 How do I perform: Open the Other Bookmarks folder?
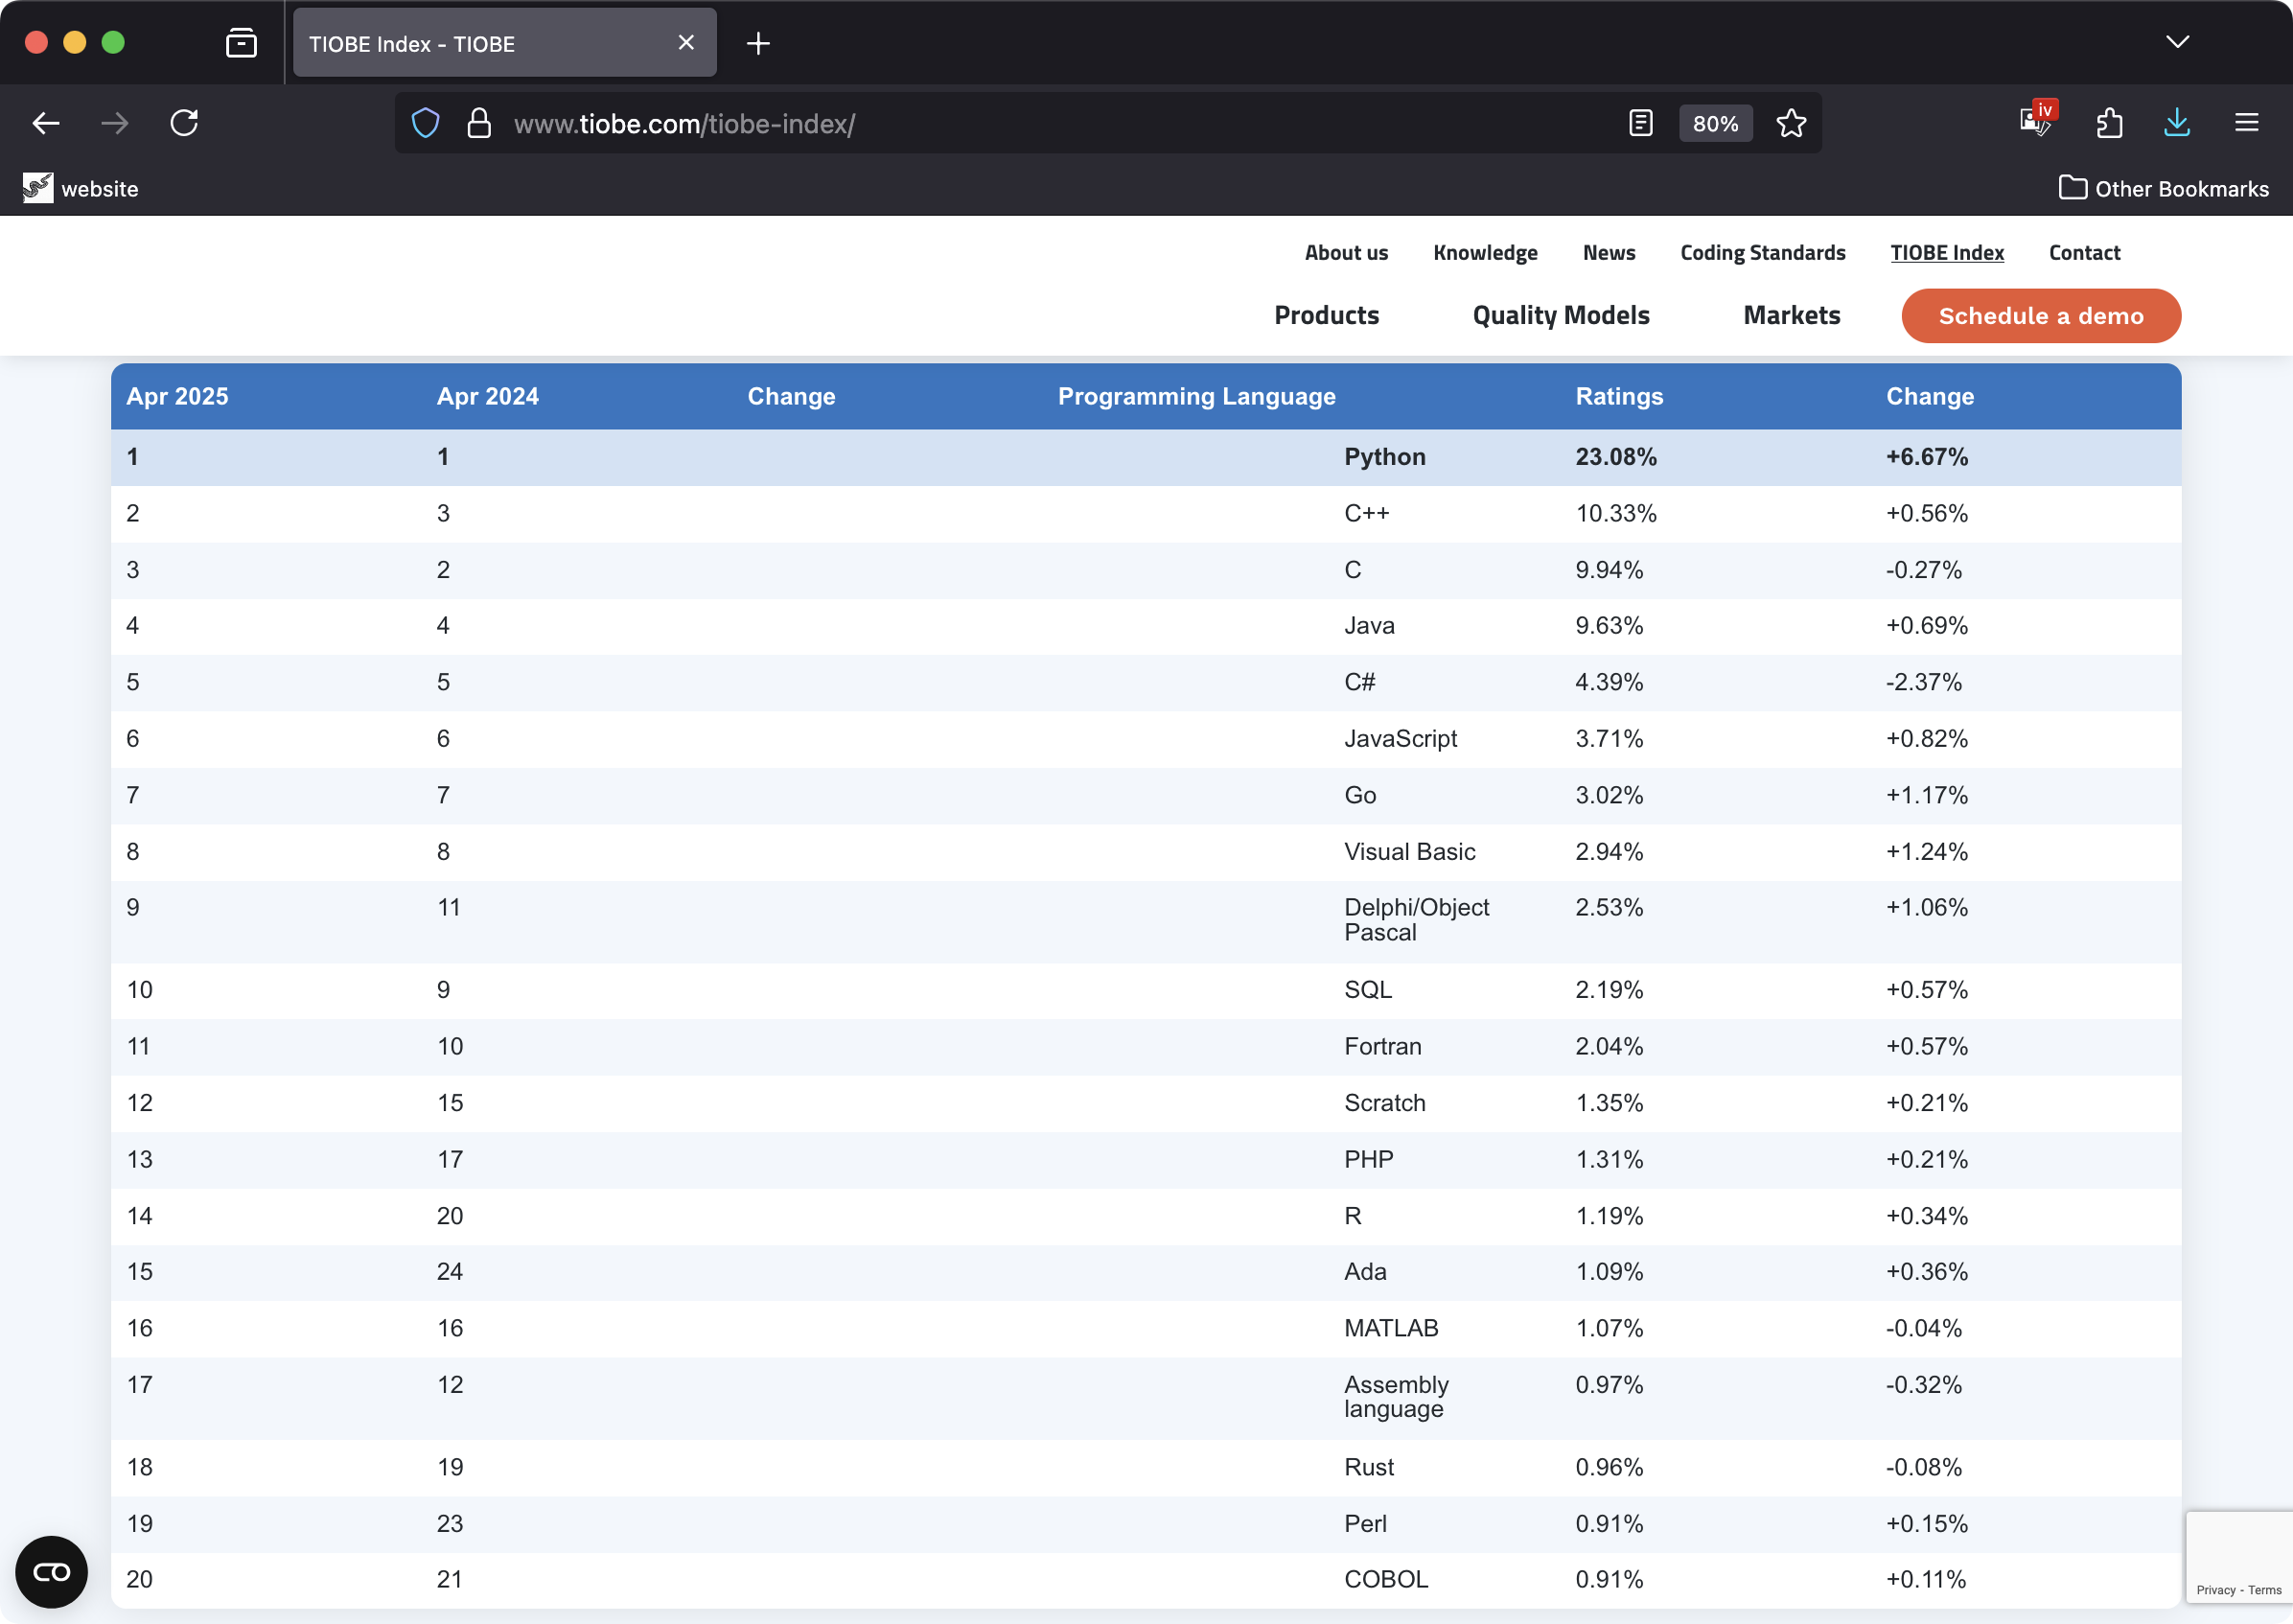2164,188
